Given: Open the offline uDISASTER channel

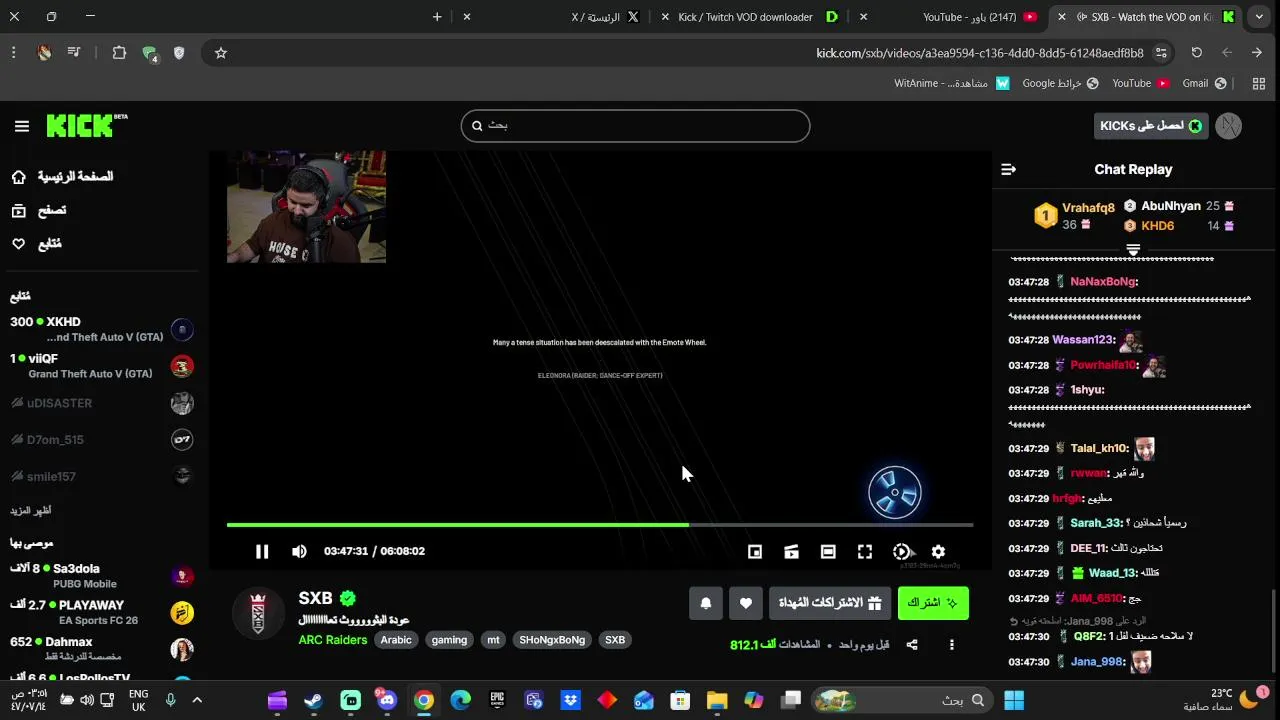Looking at the screenshot, I should click(101, 403).
